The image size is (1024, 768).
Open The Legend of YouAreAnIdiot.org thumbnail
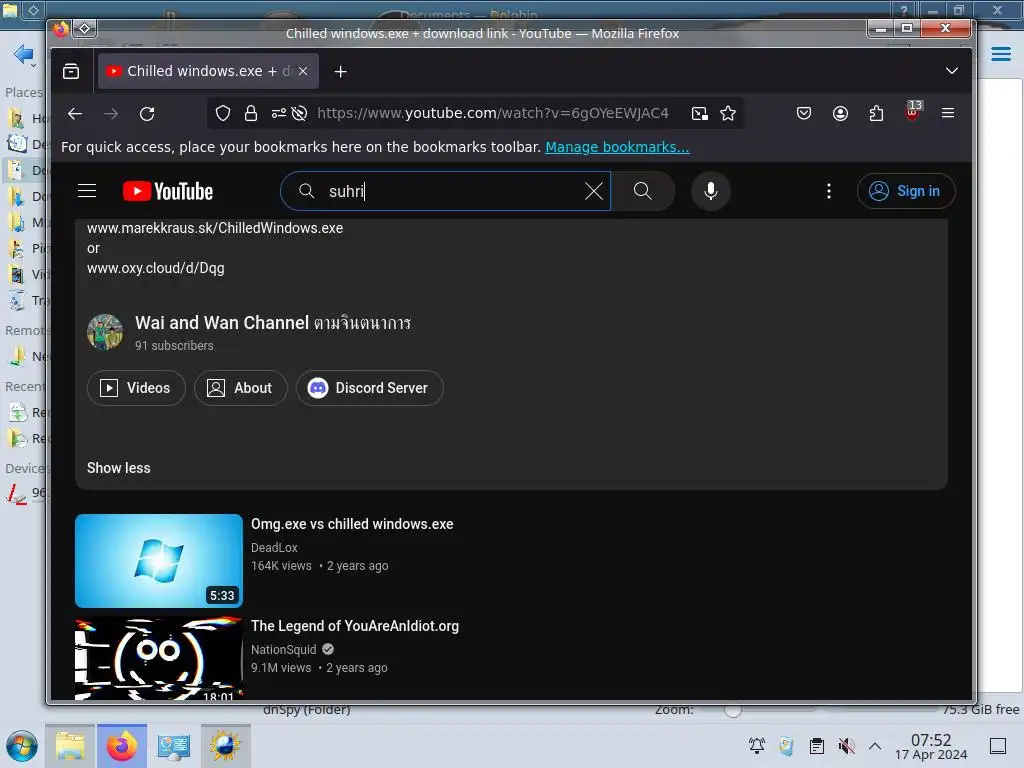click(x=159, y=659)
